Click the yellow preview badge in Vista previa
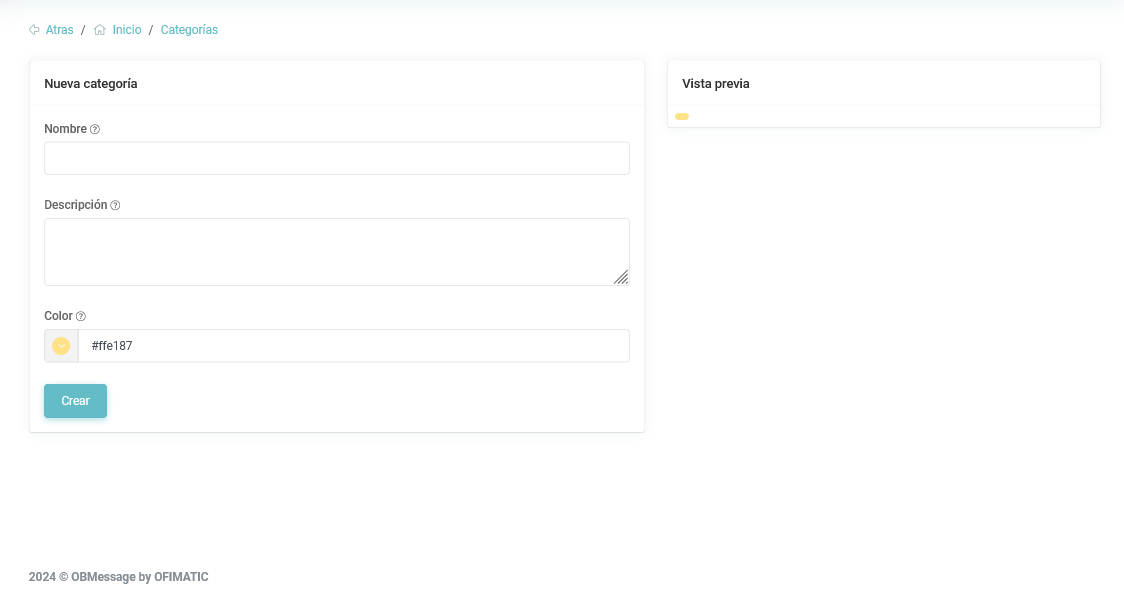The width and height of the screenshot is (1124, 593). point(682,117)
